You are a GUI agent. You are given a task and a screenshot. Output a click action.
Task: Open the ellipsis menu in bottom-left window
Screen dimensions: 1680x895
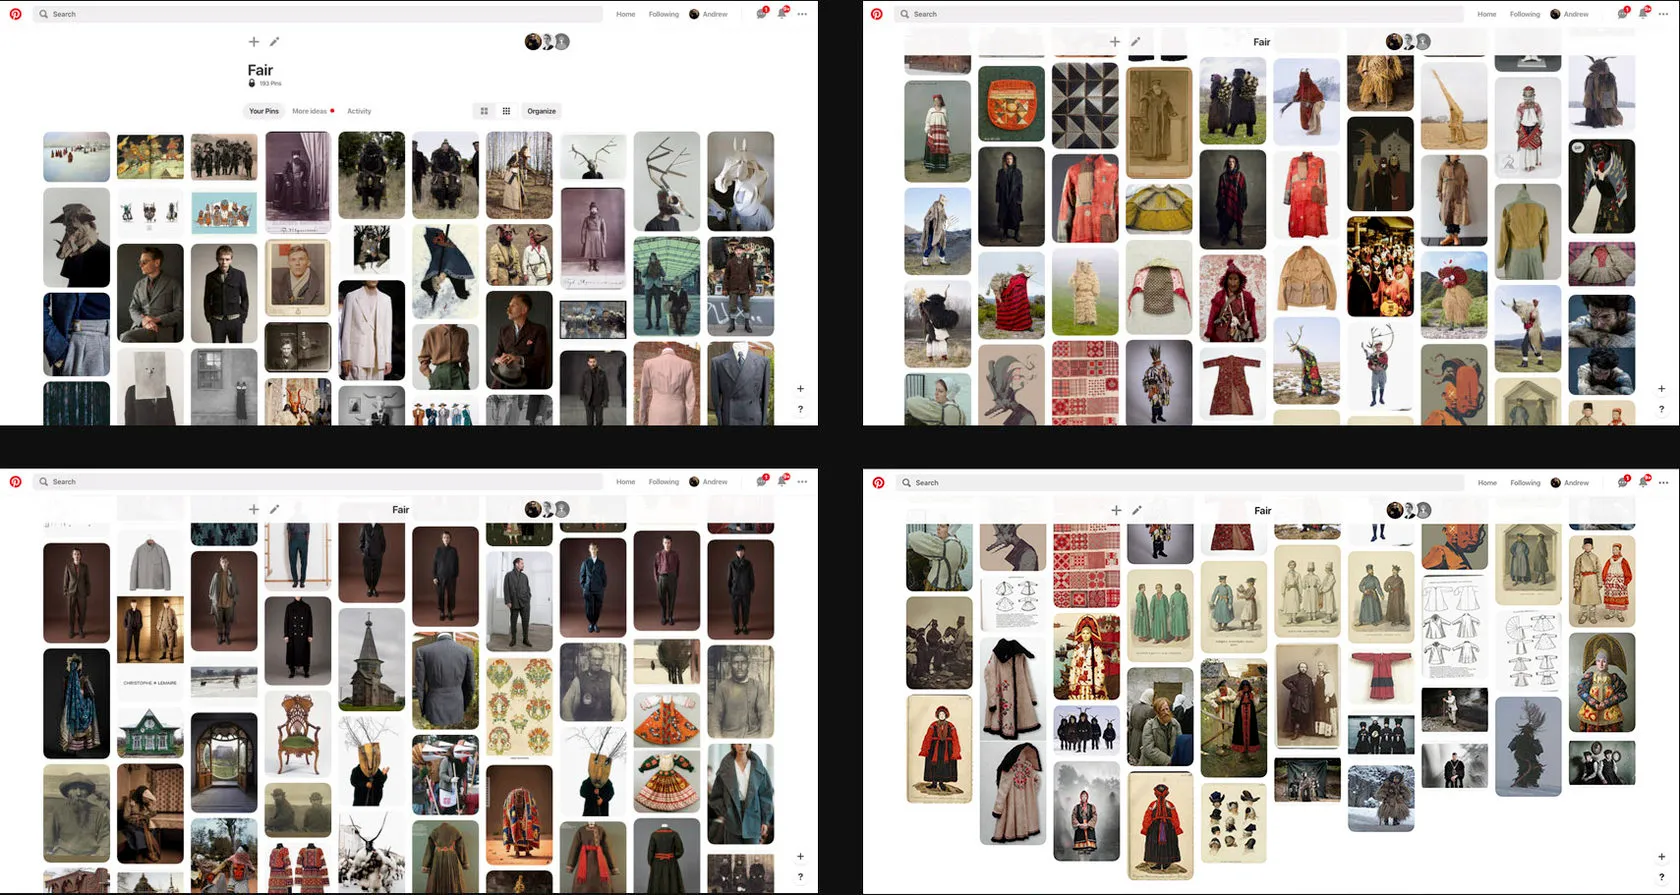(802, 482)
